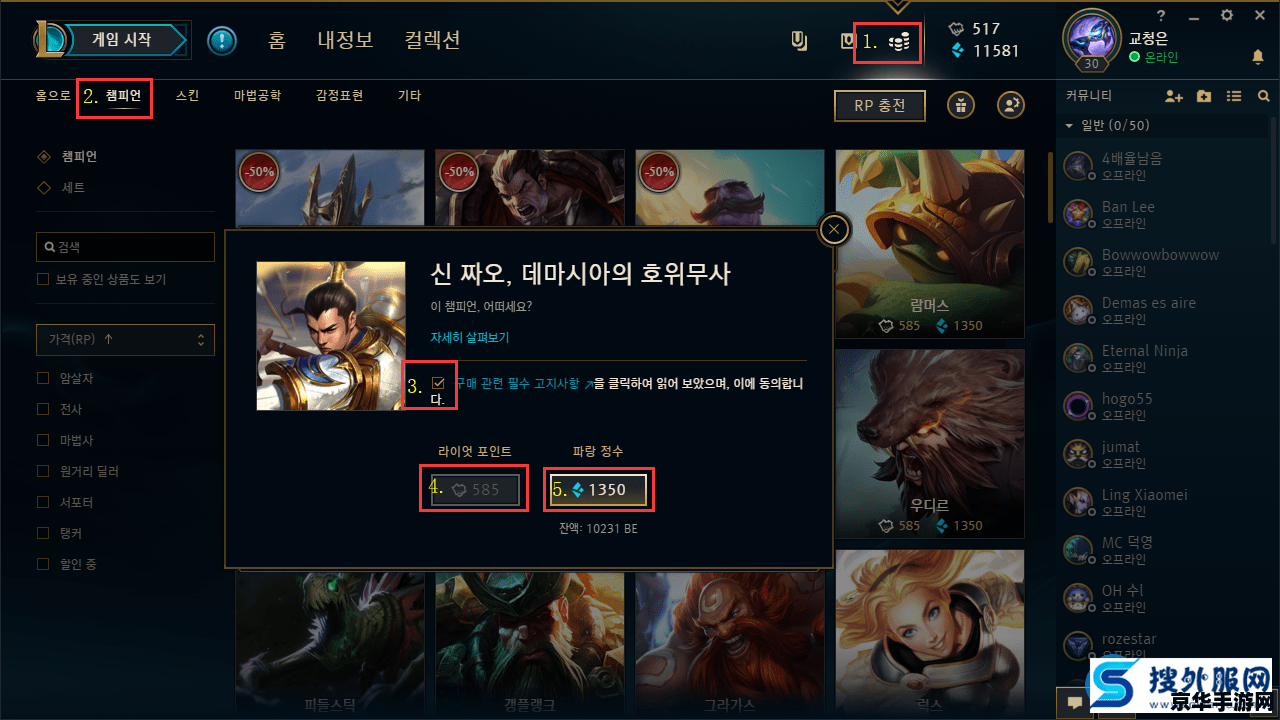Open the store coins icon
1280x720 pixels.
[900, 42]
